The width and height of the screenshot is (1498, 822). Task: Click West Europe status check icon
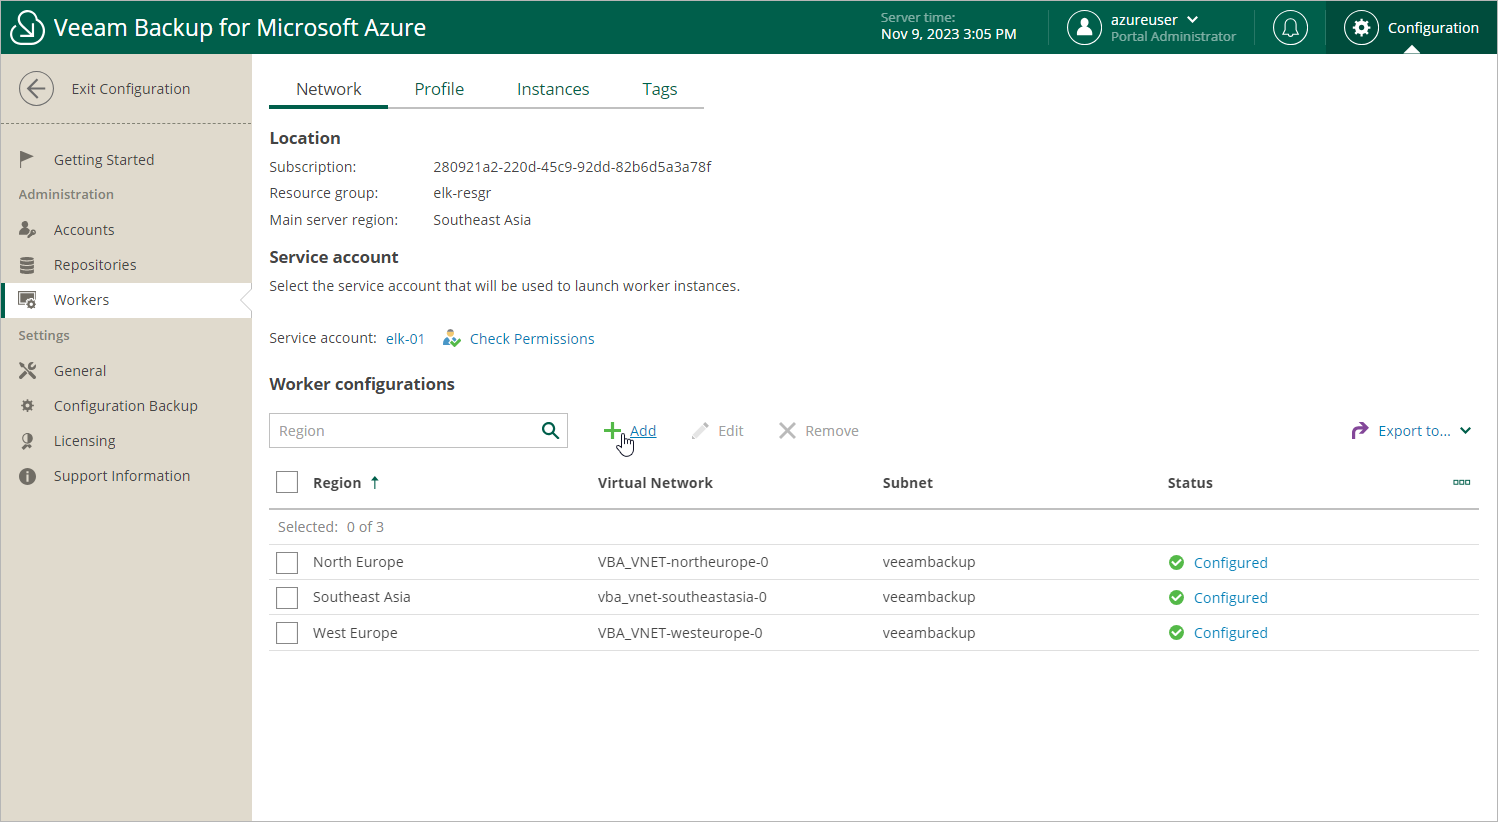point(1176,632)
